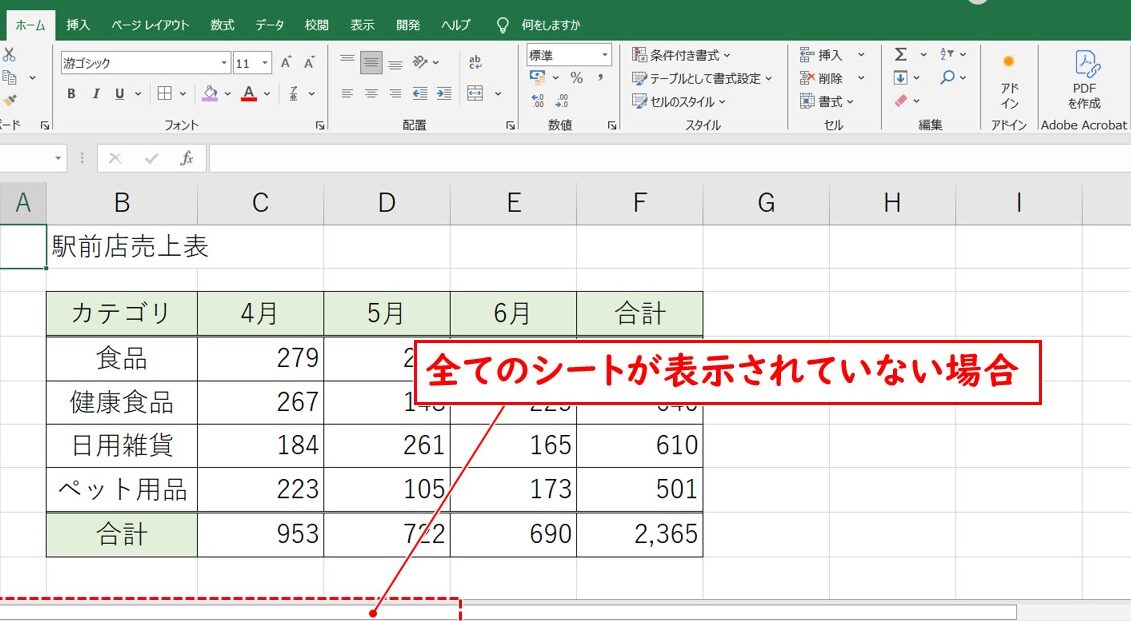Screen dimensions: 1131x621
Task: Click the 何をしますか search box
Action: tap(550, 25)
